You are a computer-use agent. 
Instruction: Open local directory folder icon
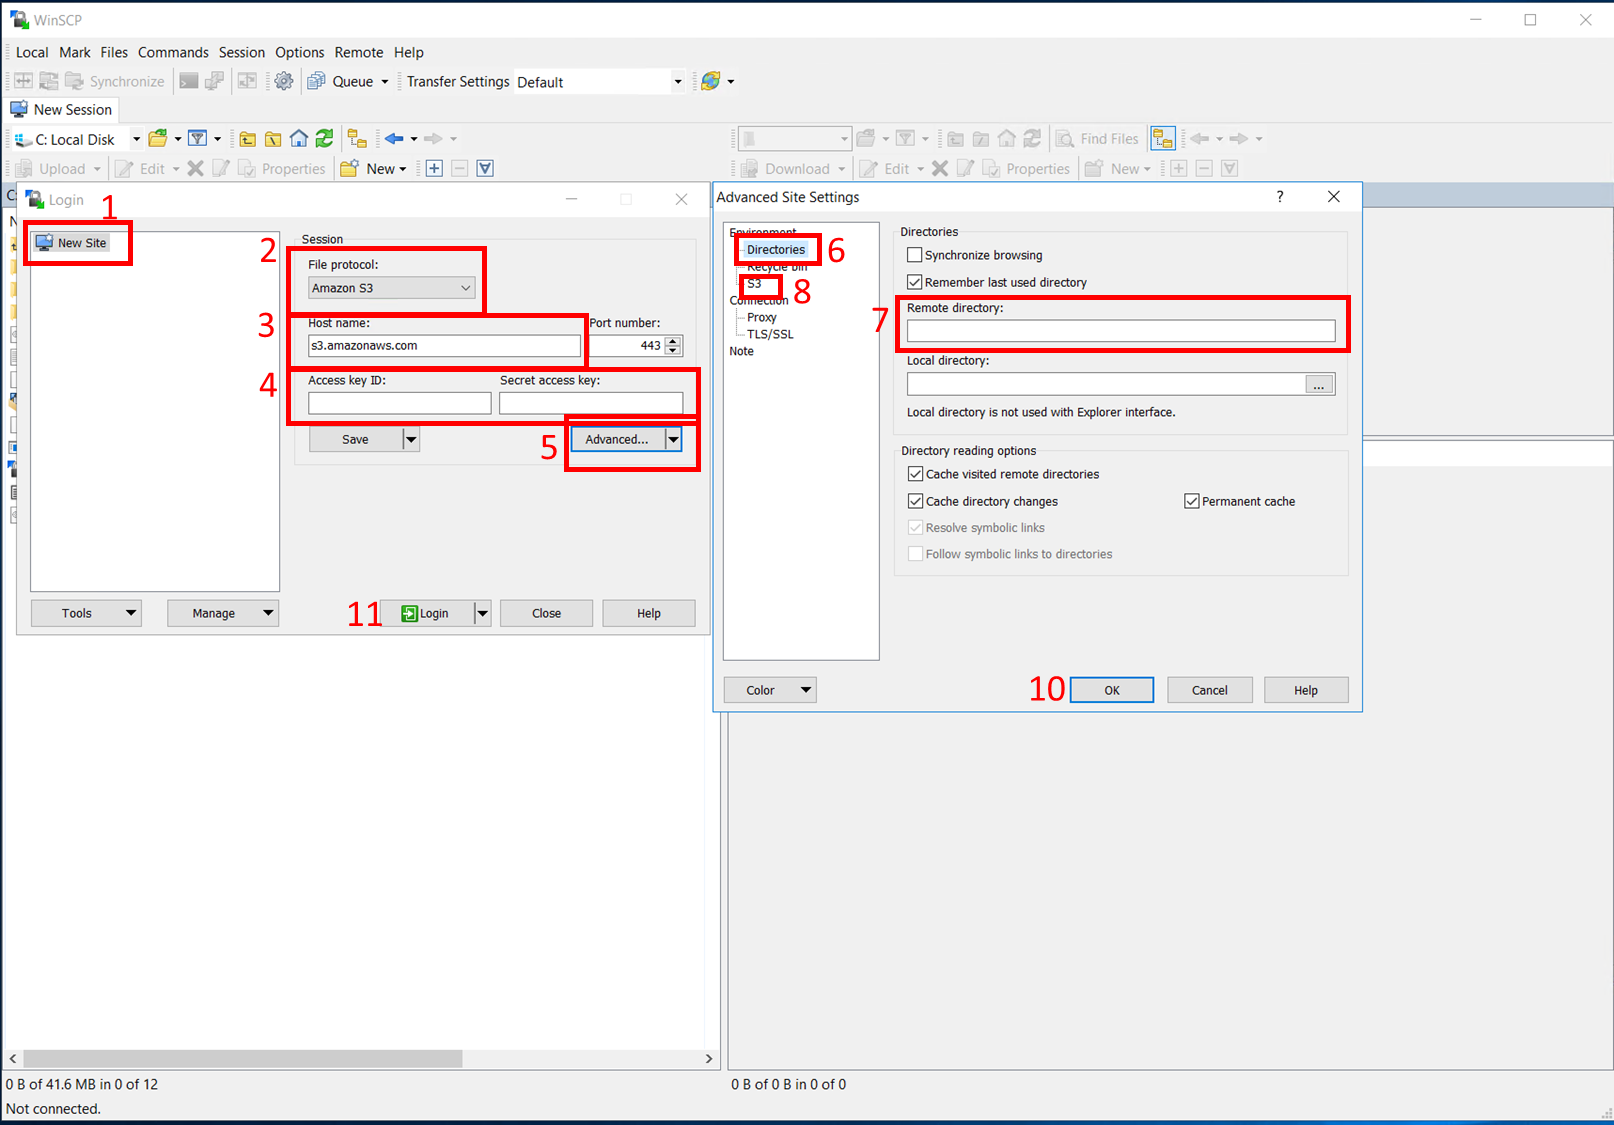point(158,138)
